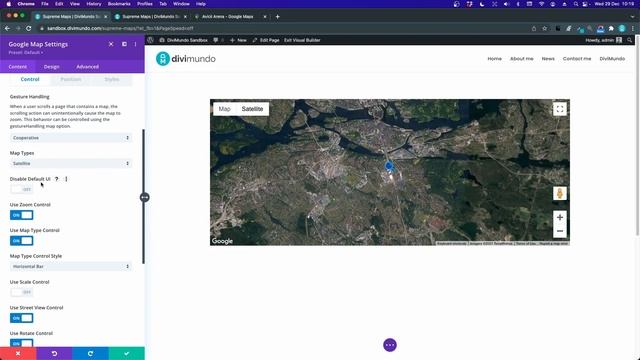This screenshot has width=640, height=360.
Task: Switch to the Content tab
Action: [18, 67]
